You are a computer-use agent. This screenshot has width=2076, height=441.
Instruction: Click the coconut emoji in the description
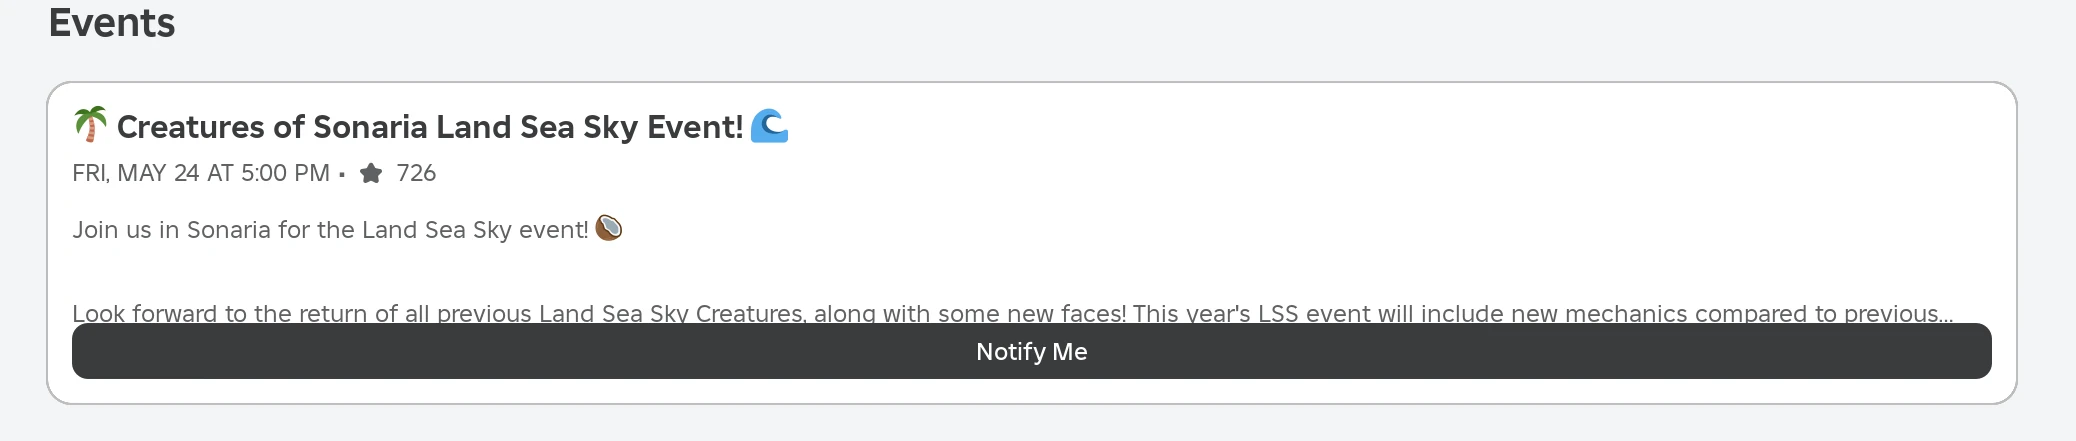pyautogui.click(x=609, y=229)
